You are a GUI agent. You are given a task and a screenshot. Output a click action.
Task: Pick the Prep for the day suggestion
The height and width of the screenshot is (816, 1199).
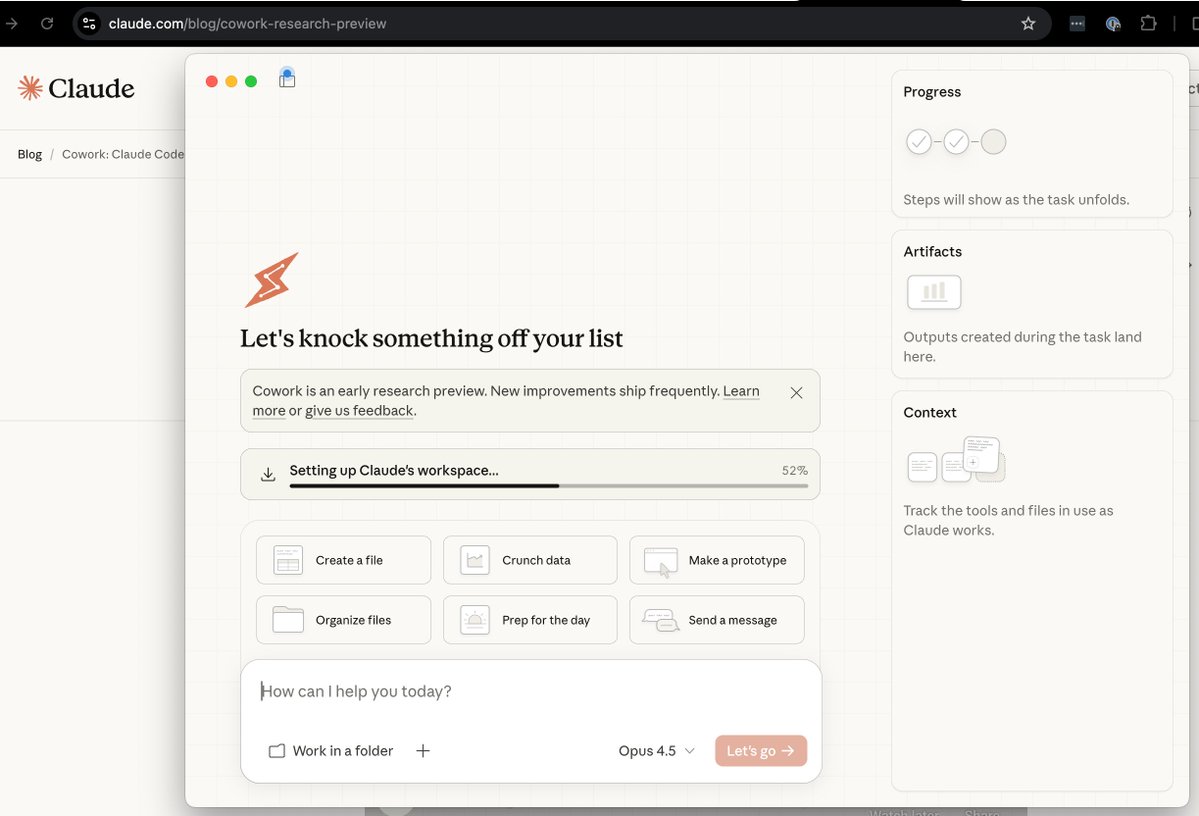point(530,619)
